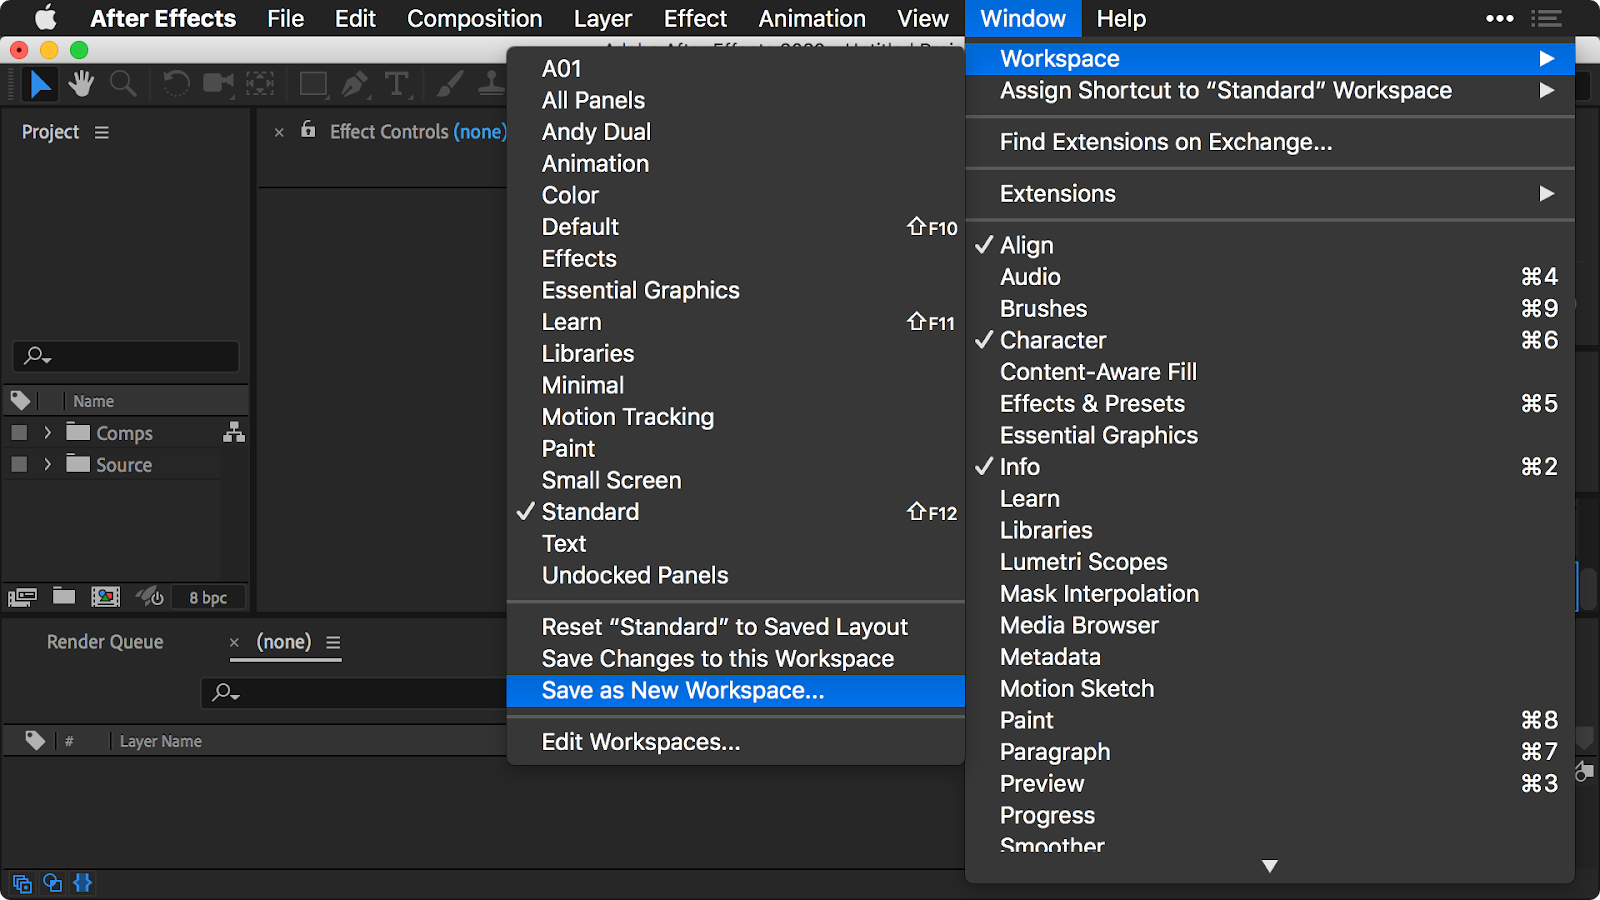Select the Rectangle shape tool
Screen dimensions: 1600x900
coord(313,85)
